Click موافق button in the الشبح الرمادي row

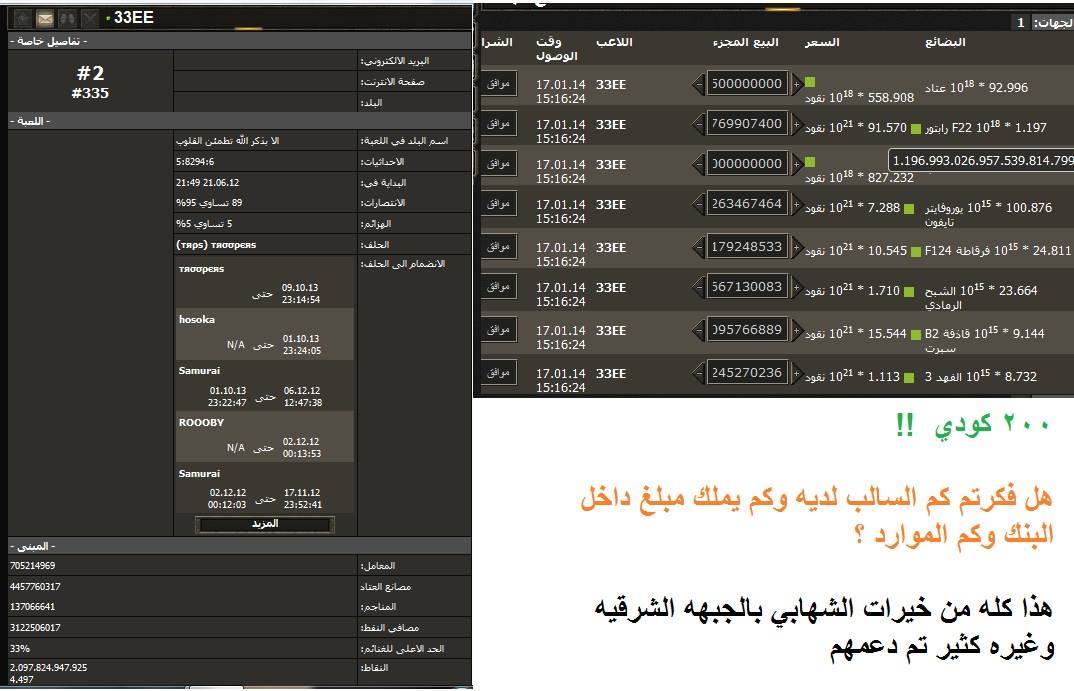pos(498,287)
